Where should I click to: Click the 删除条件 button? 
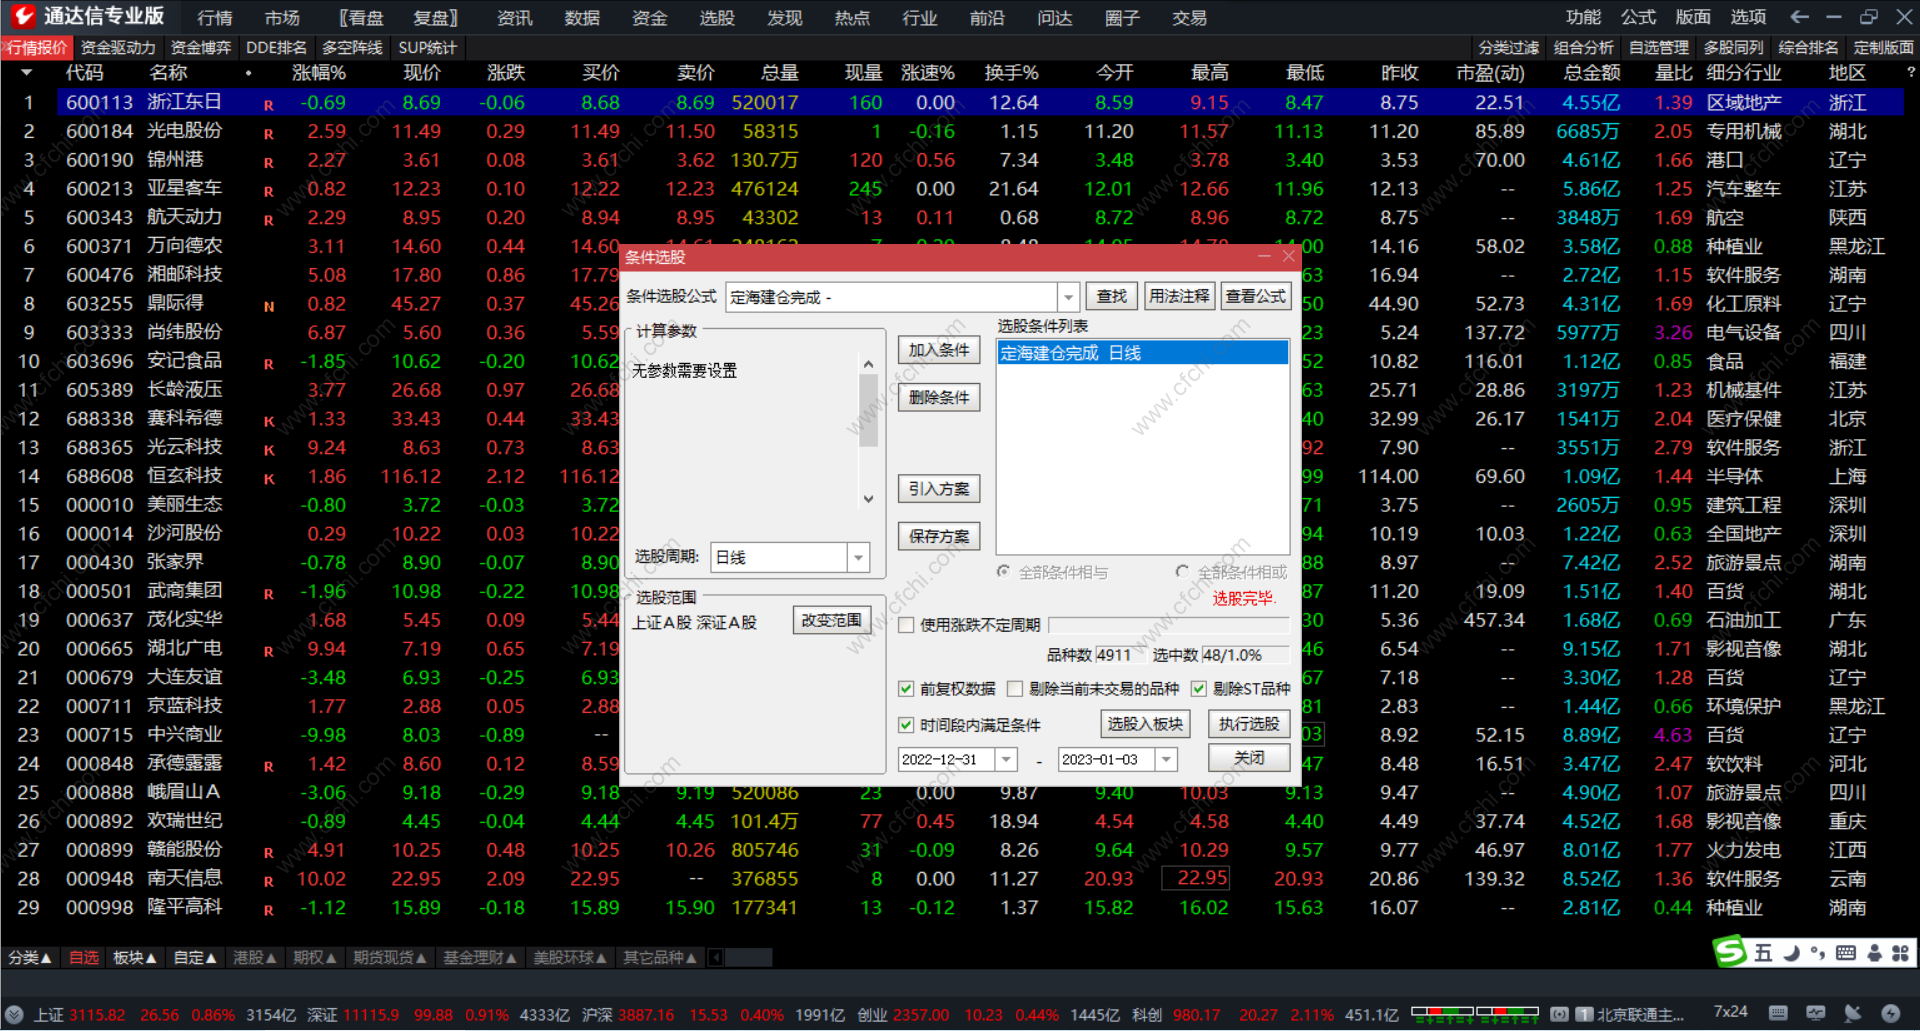(939, 397)
